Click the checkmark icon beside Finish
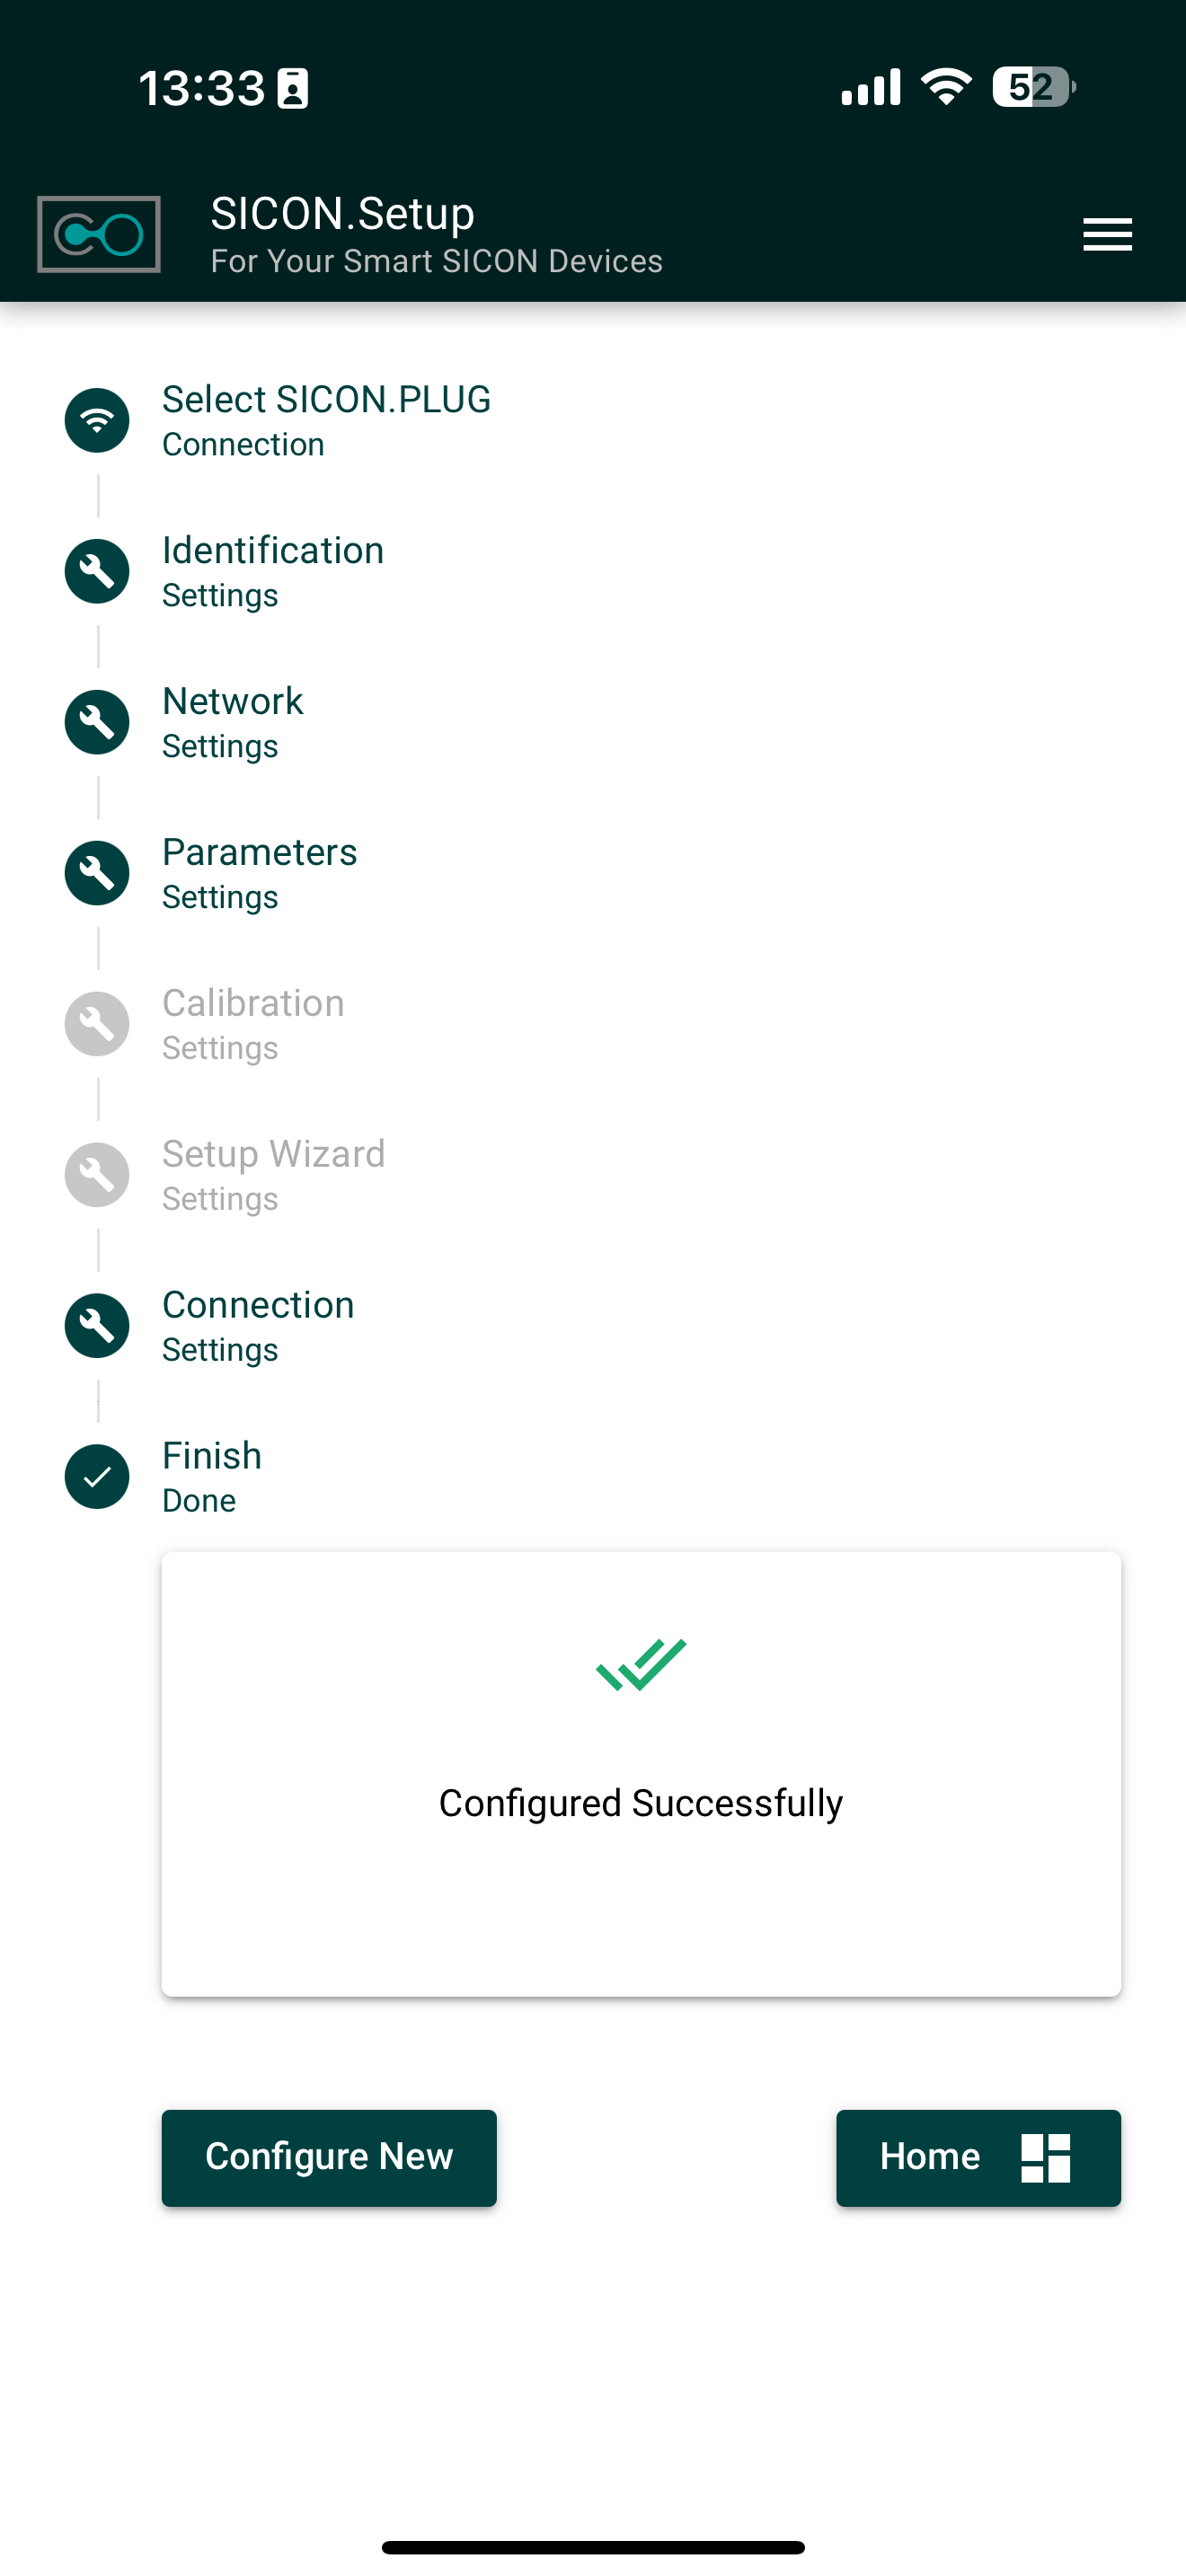 97,1477
